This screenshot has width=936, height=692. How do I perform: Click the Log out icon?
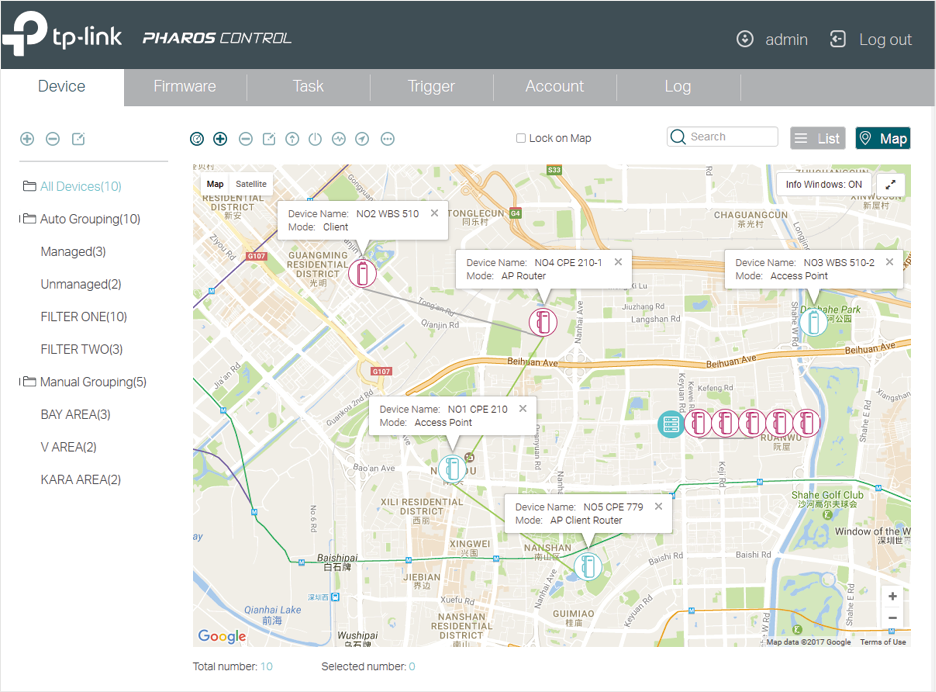838,39
